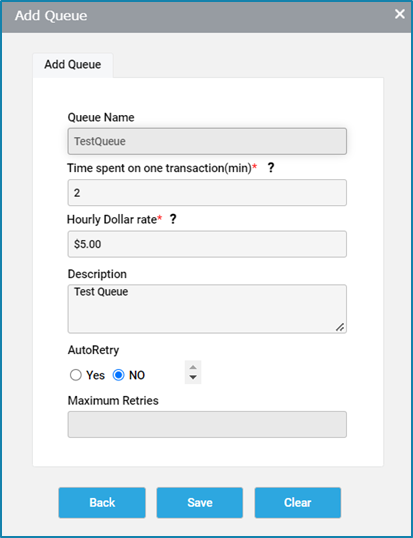Click the spinner up arrow beside AutoRetry
Image resolution: width=413 pixels, height=538 pixels.
(193, 367)
